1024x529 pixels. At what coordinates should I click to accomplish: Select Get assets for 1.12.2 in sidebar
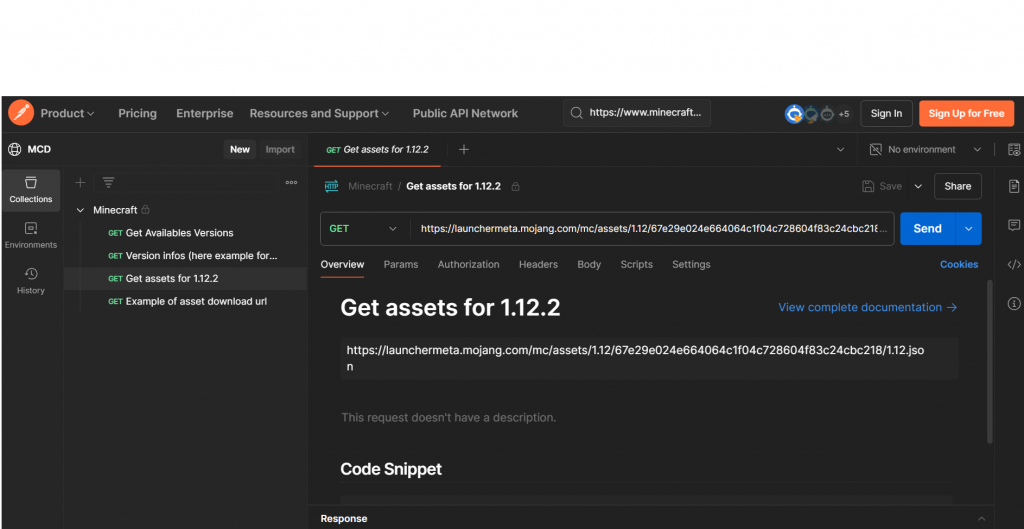(185, 278)
